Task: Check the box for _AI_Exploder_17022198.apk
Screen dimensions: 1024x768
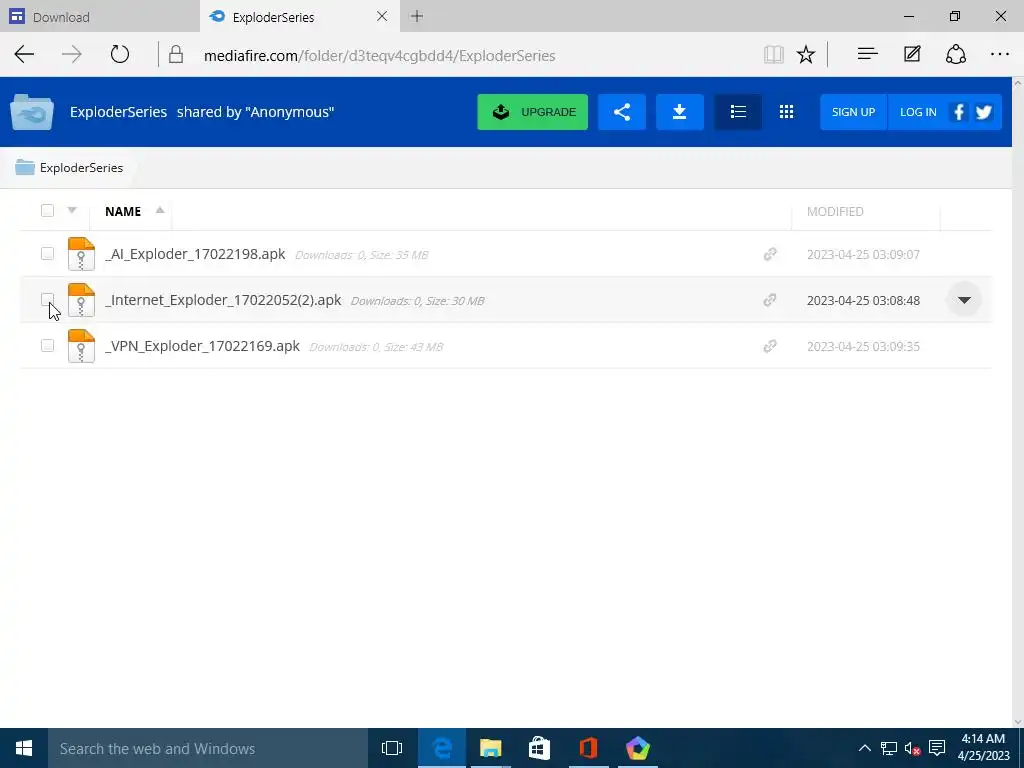Action: pos(47,253)
